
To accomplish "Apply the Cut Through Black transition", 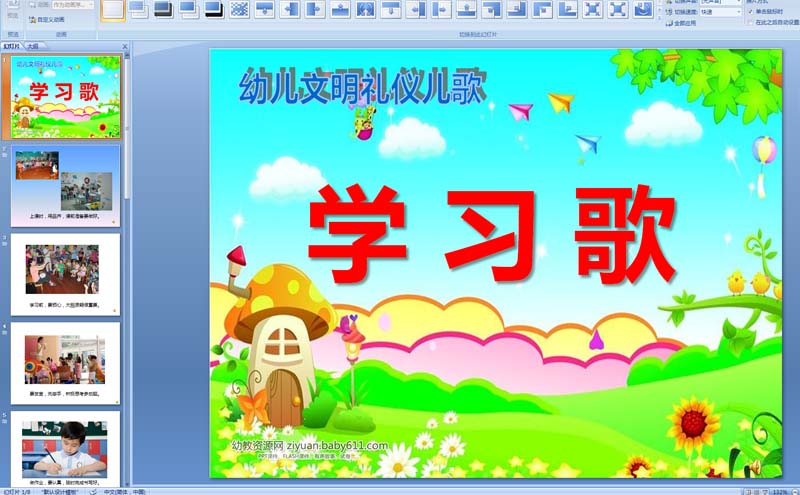I will pyautogui.click(x=214, y=10).
